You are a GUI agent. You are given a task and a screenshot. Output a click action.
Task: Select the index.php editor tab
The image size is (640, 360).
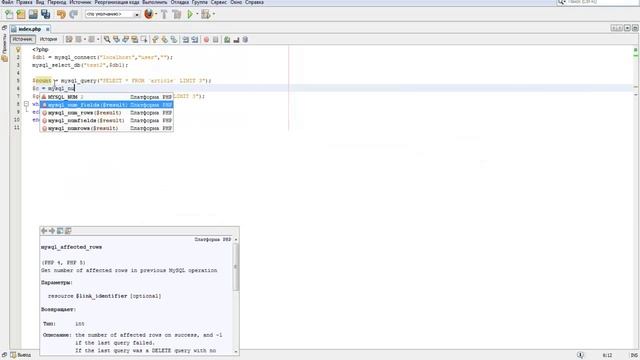pyautogui.click(x=29, y=29)
